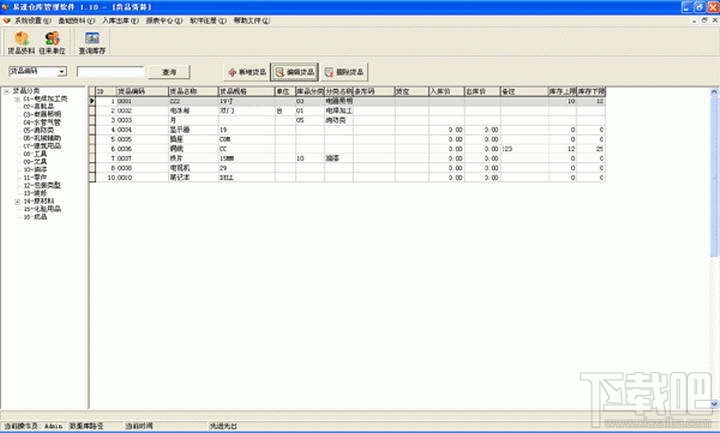
Task: Click the 库存下限 column header
Action: (x=591, y=91)
